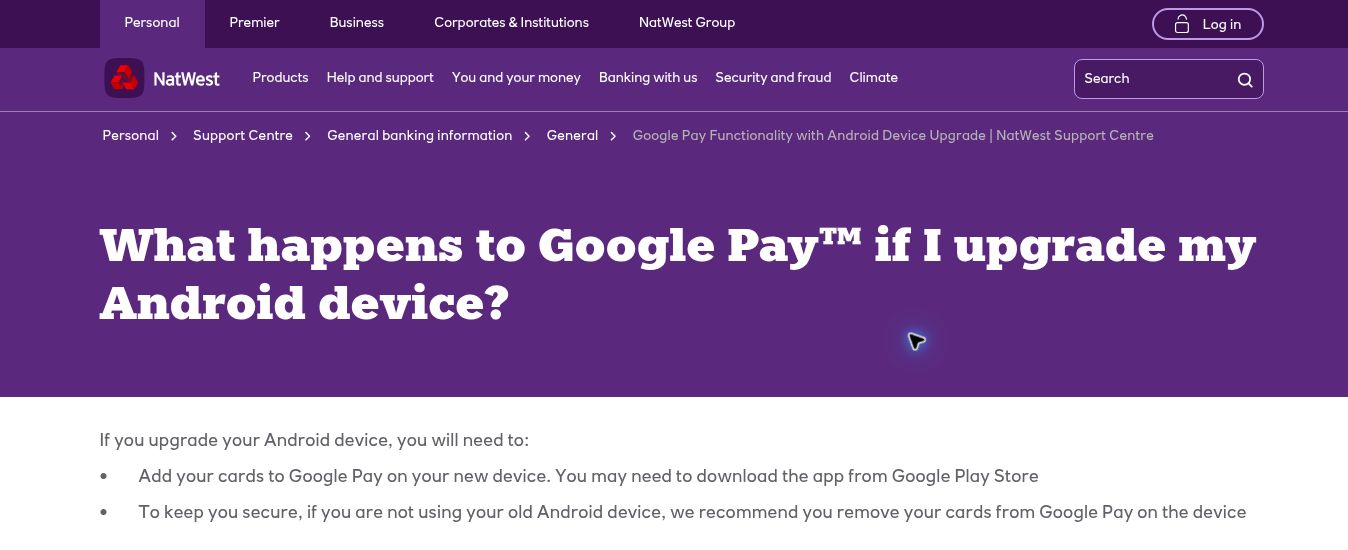Open the Banking with us menu
The height and width of the screenshot is (550, 1348).
tap(648, 78)
